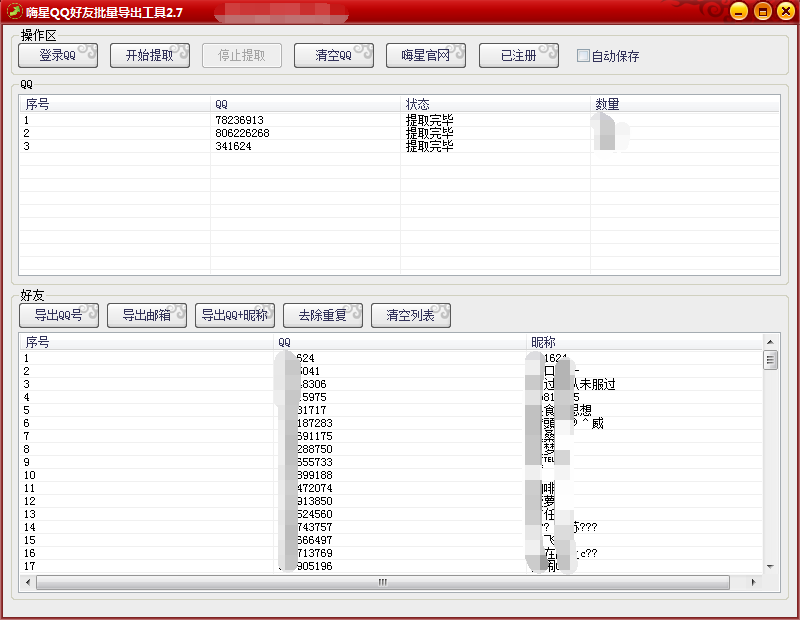
Task: Click the 昵称 column header
Action: point(644,342)
